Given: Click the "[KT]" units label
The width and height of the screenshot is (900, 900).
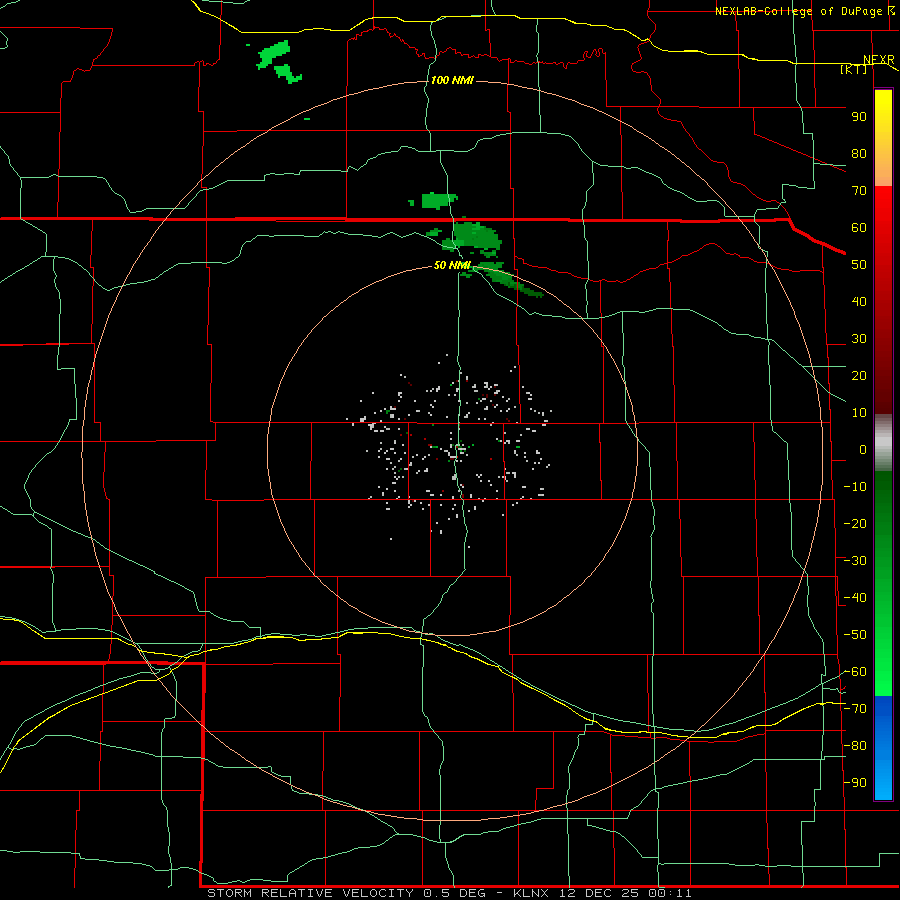Looking at the screenshot, I should click(x=854, y=69).
